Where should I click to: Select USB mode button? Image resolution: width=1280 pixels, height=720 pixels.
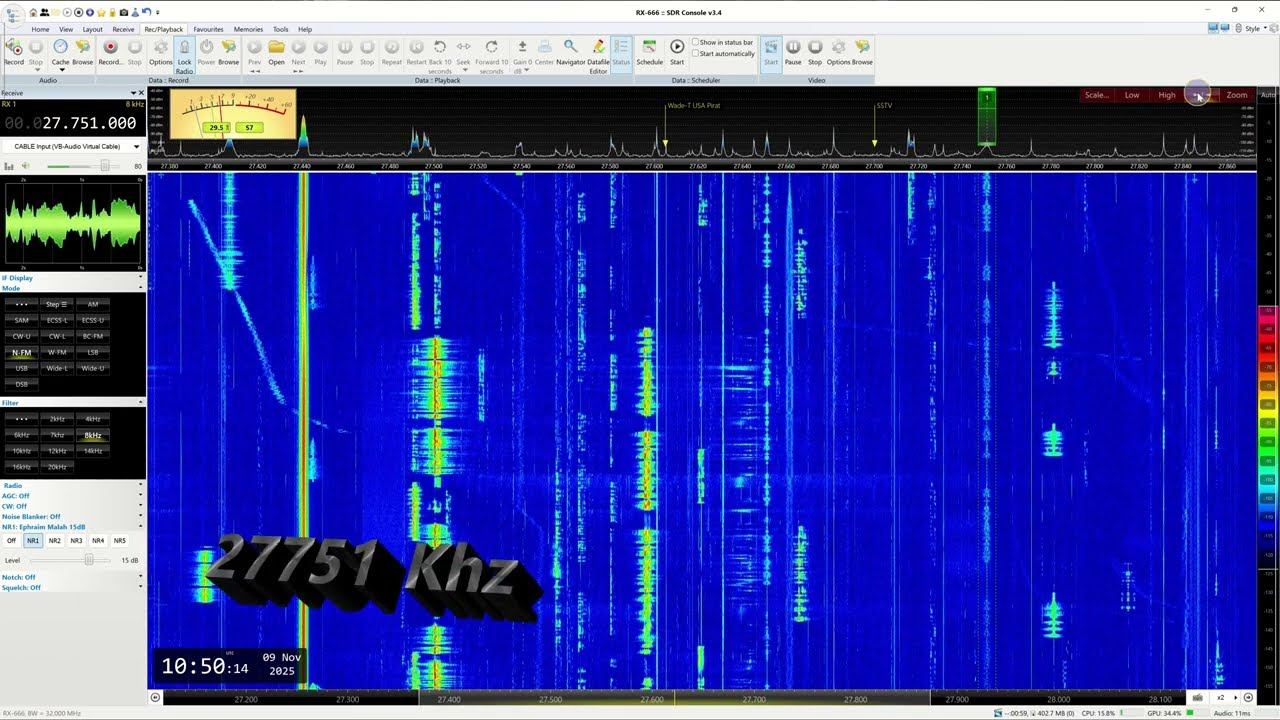tap(22, 368)
